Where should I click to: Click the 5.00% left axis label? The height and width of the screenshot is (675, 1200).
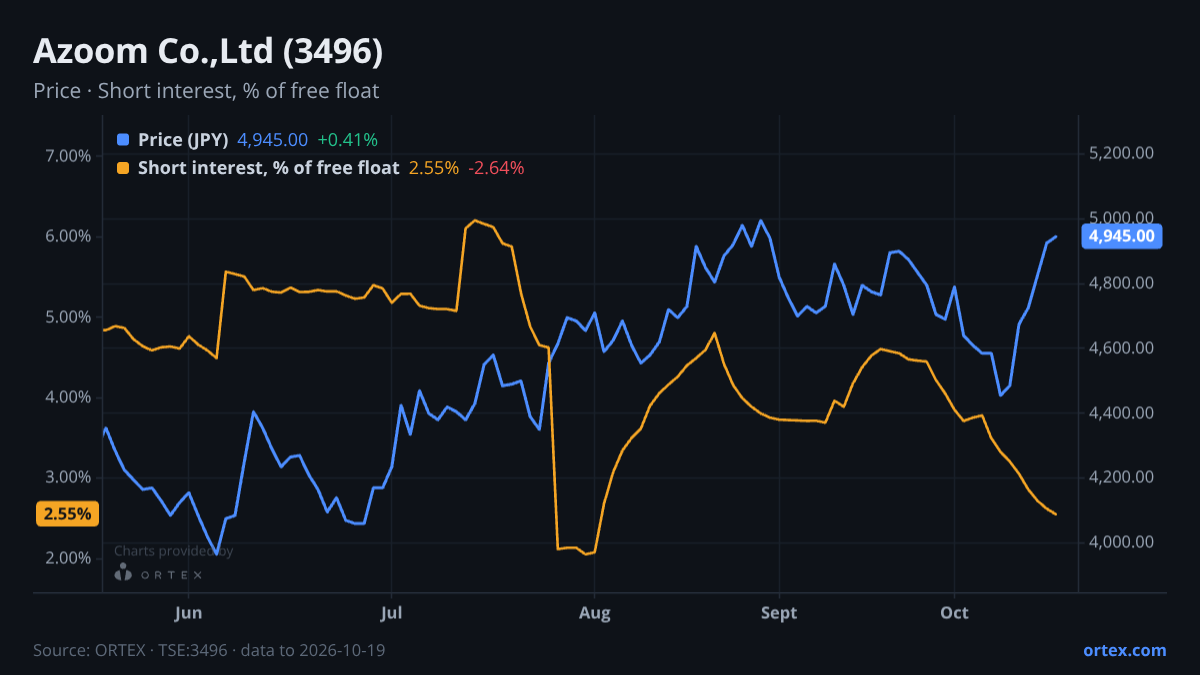(x=68, y=317)
